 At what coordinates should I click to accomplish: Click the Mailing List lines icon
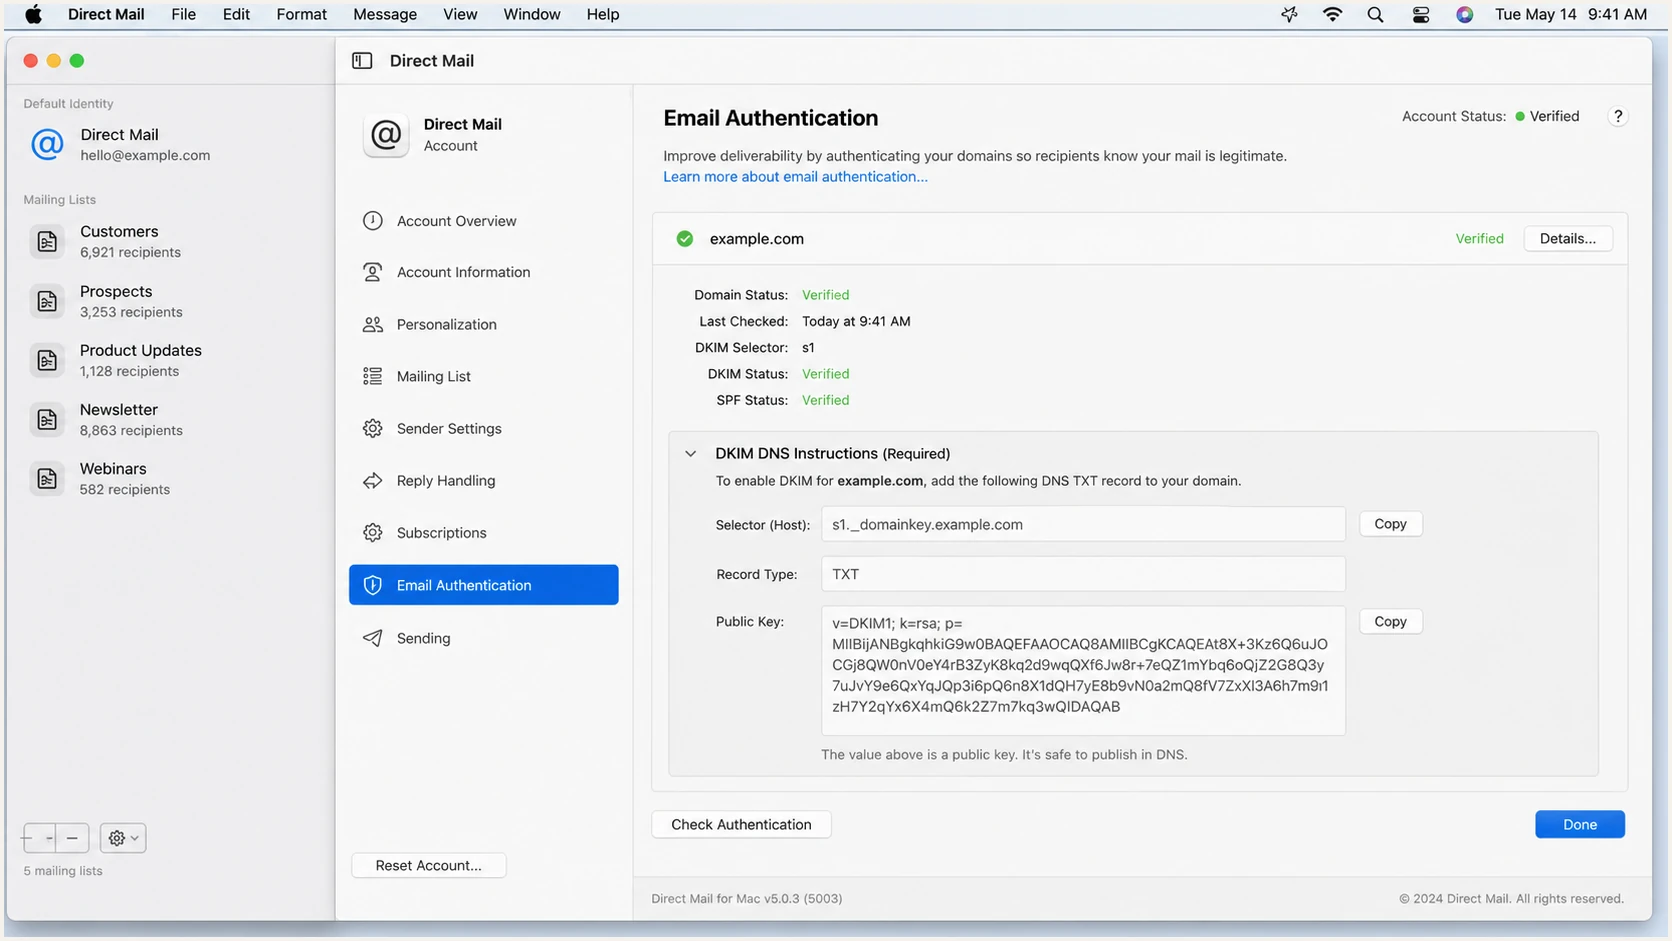click(373, 376)
